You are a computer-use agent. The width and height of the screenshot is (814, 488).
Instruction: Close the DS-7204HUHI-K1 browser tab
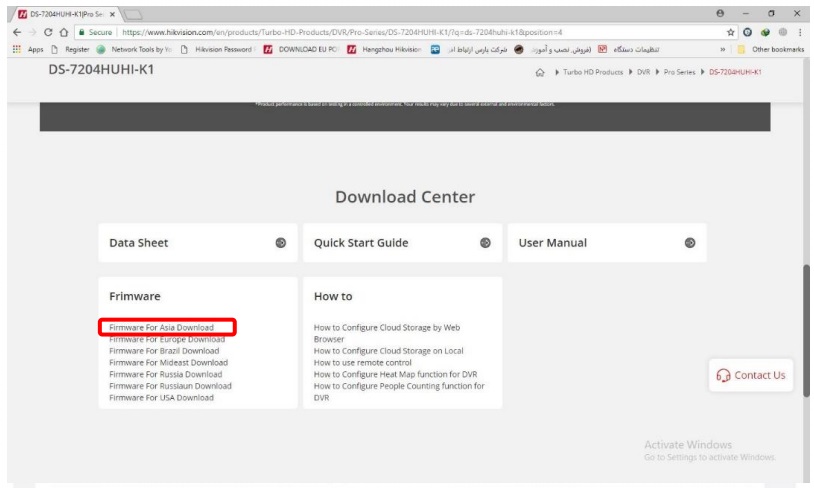pyautogui.click(x=112, y=15)
